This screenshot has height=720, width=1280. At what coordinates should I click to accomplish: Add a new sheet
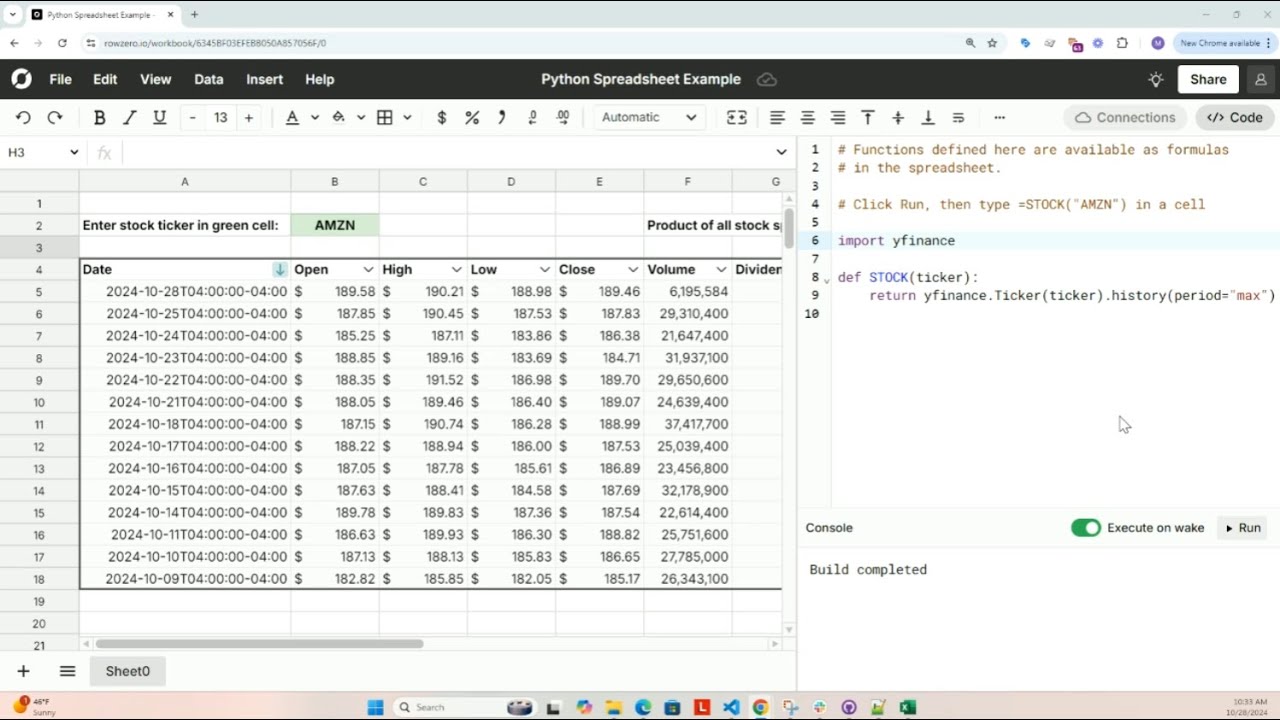click(x=23, y=671)
